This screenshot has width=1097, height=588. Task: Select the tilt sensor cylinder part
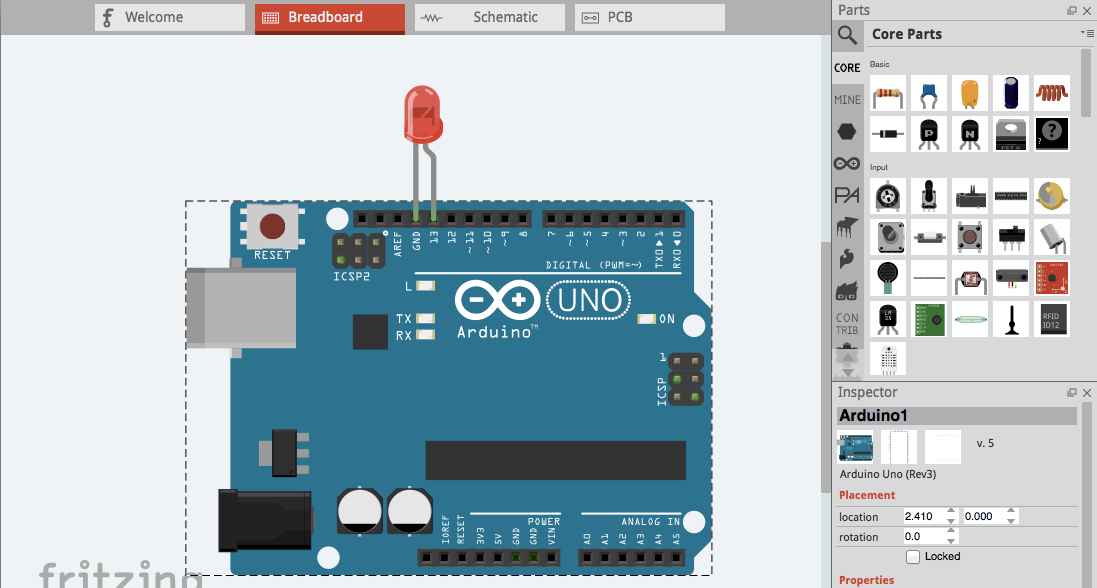(1052, 237)
